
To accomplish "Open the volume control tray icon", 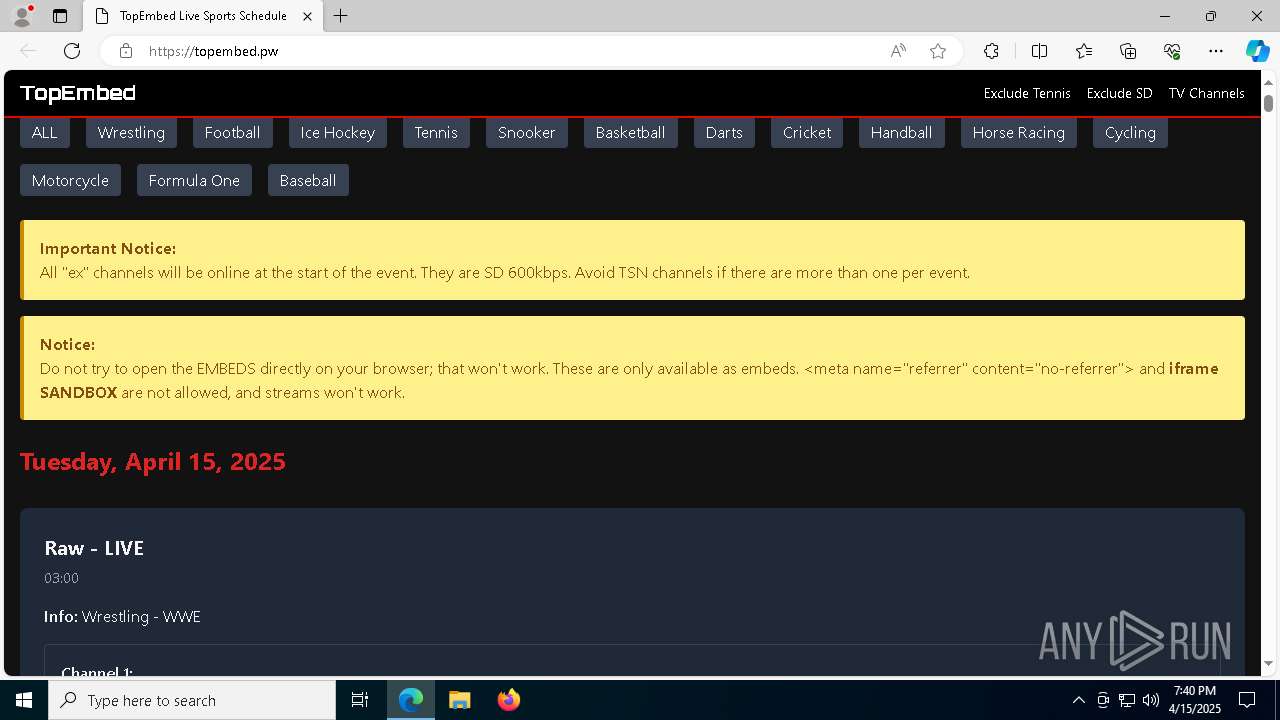I will 1151,700.
